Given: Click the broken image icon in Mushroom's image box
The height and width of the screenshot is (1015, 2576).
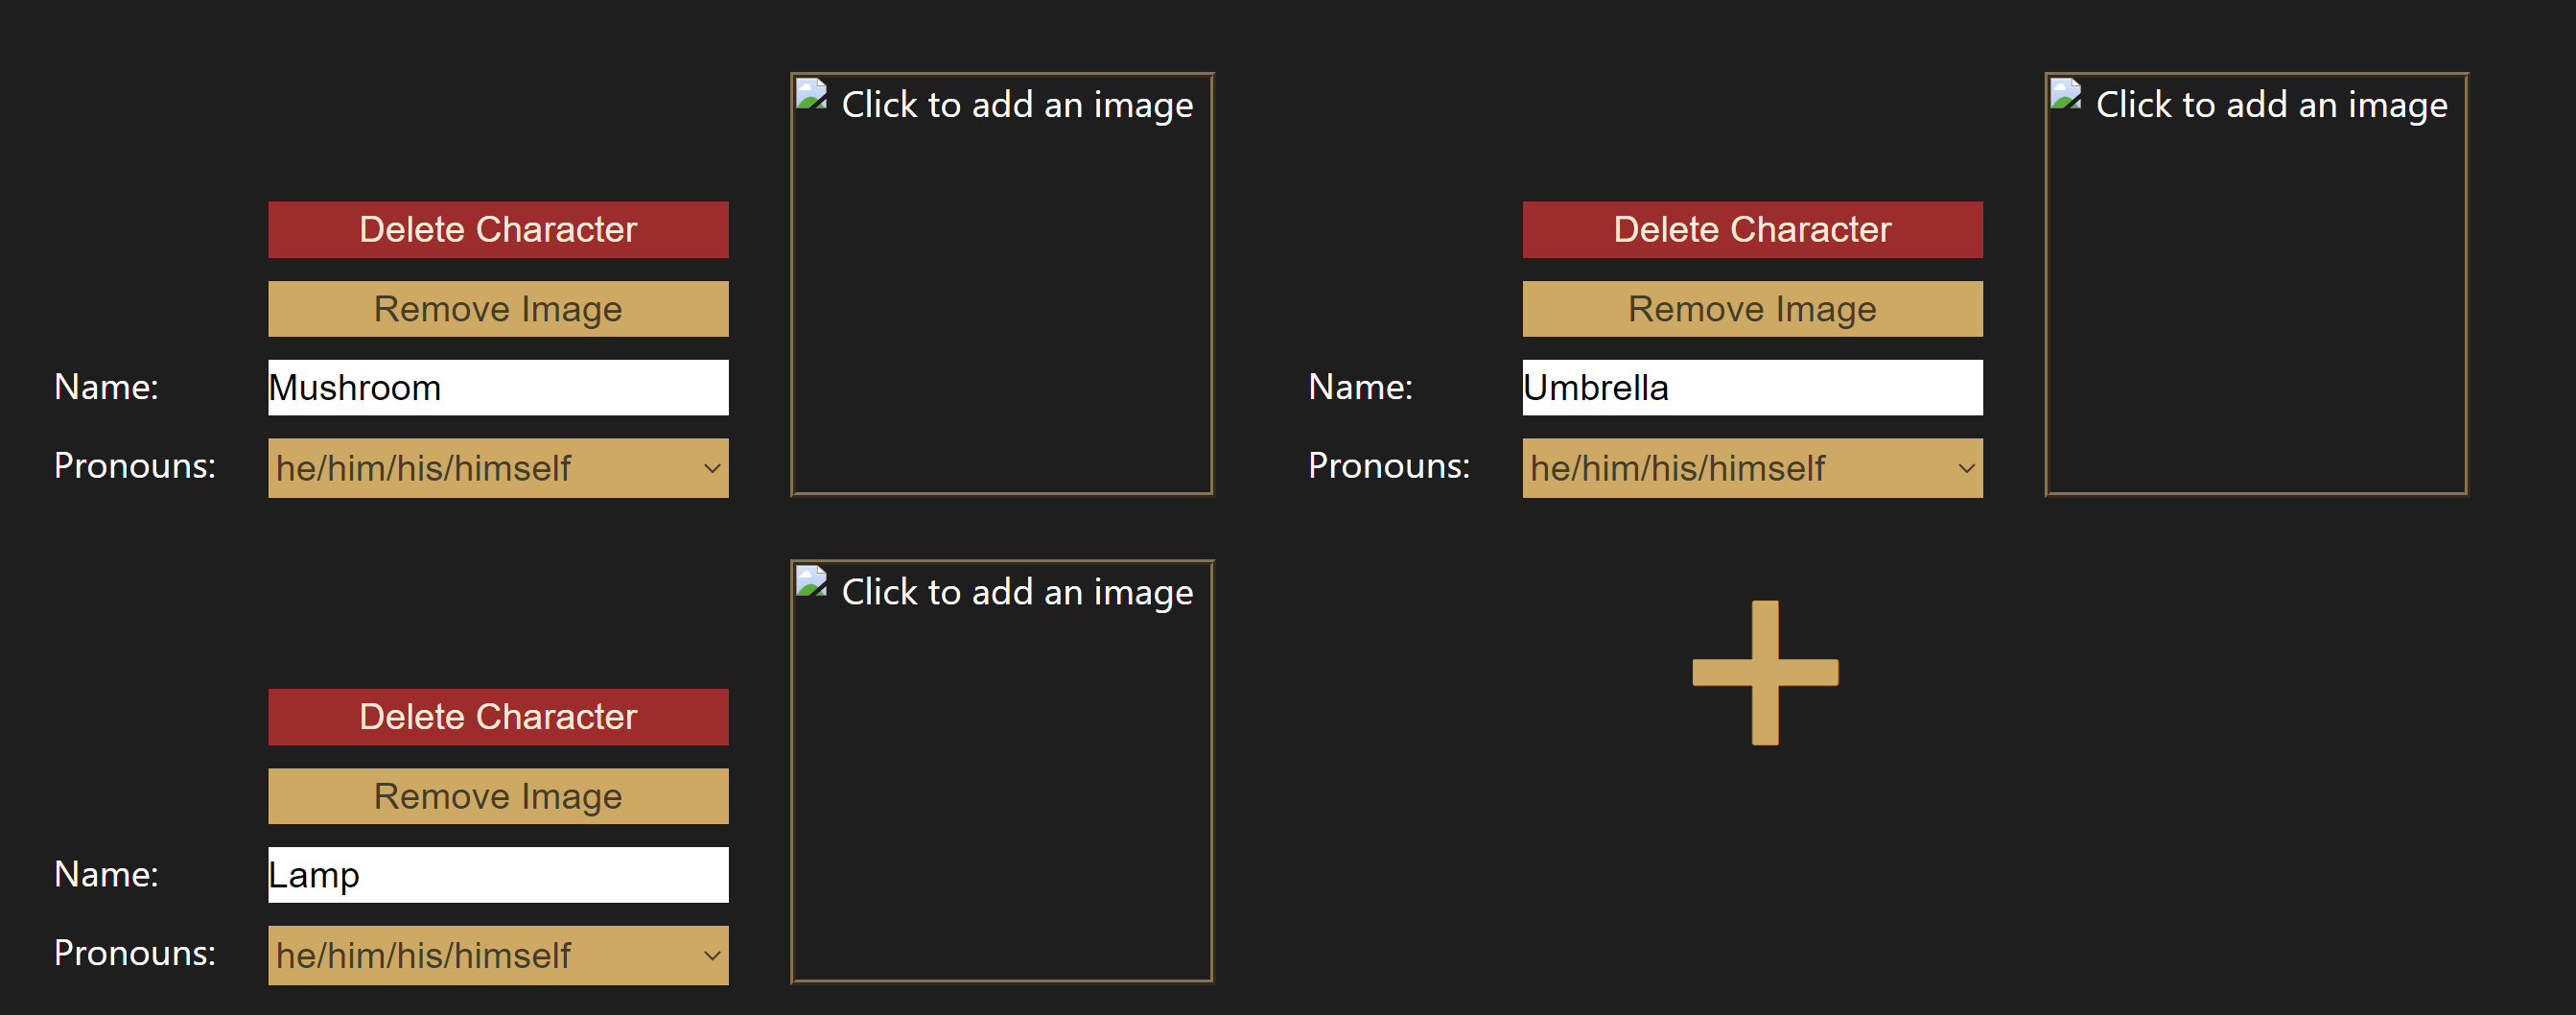Looking at the screenshot, I should [x=812, y=95].
